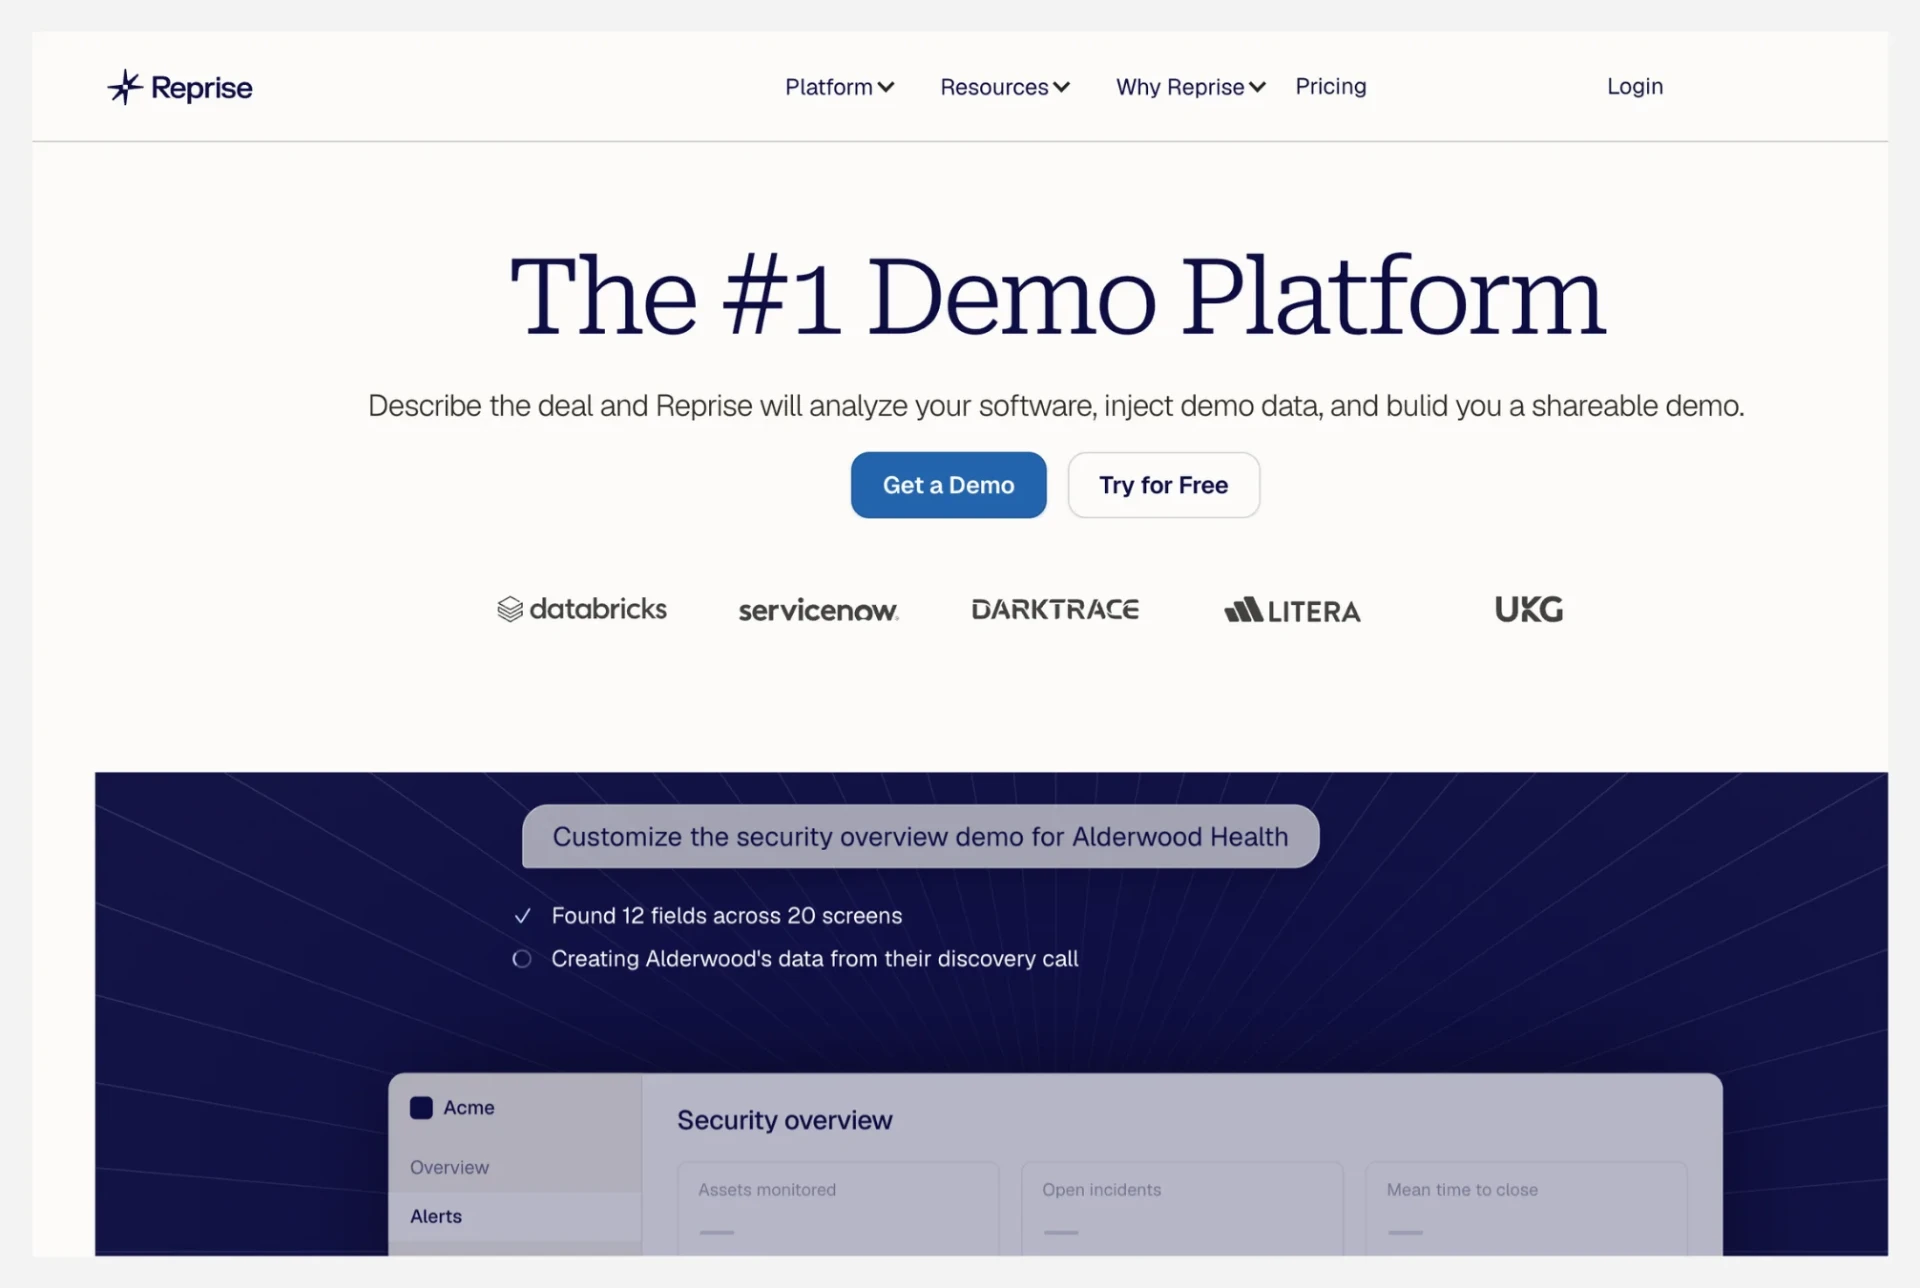Expand the Platform dropdown chevron
Viewport: 1920px width, 1288px height.
click(886, 87)
